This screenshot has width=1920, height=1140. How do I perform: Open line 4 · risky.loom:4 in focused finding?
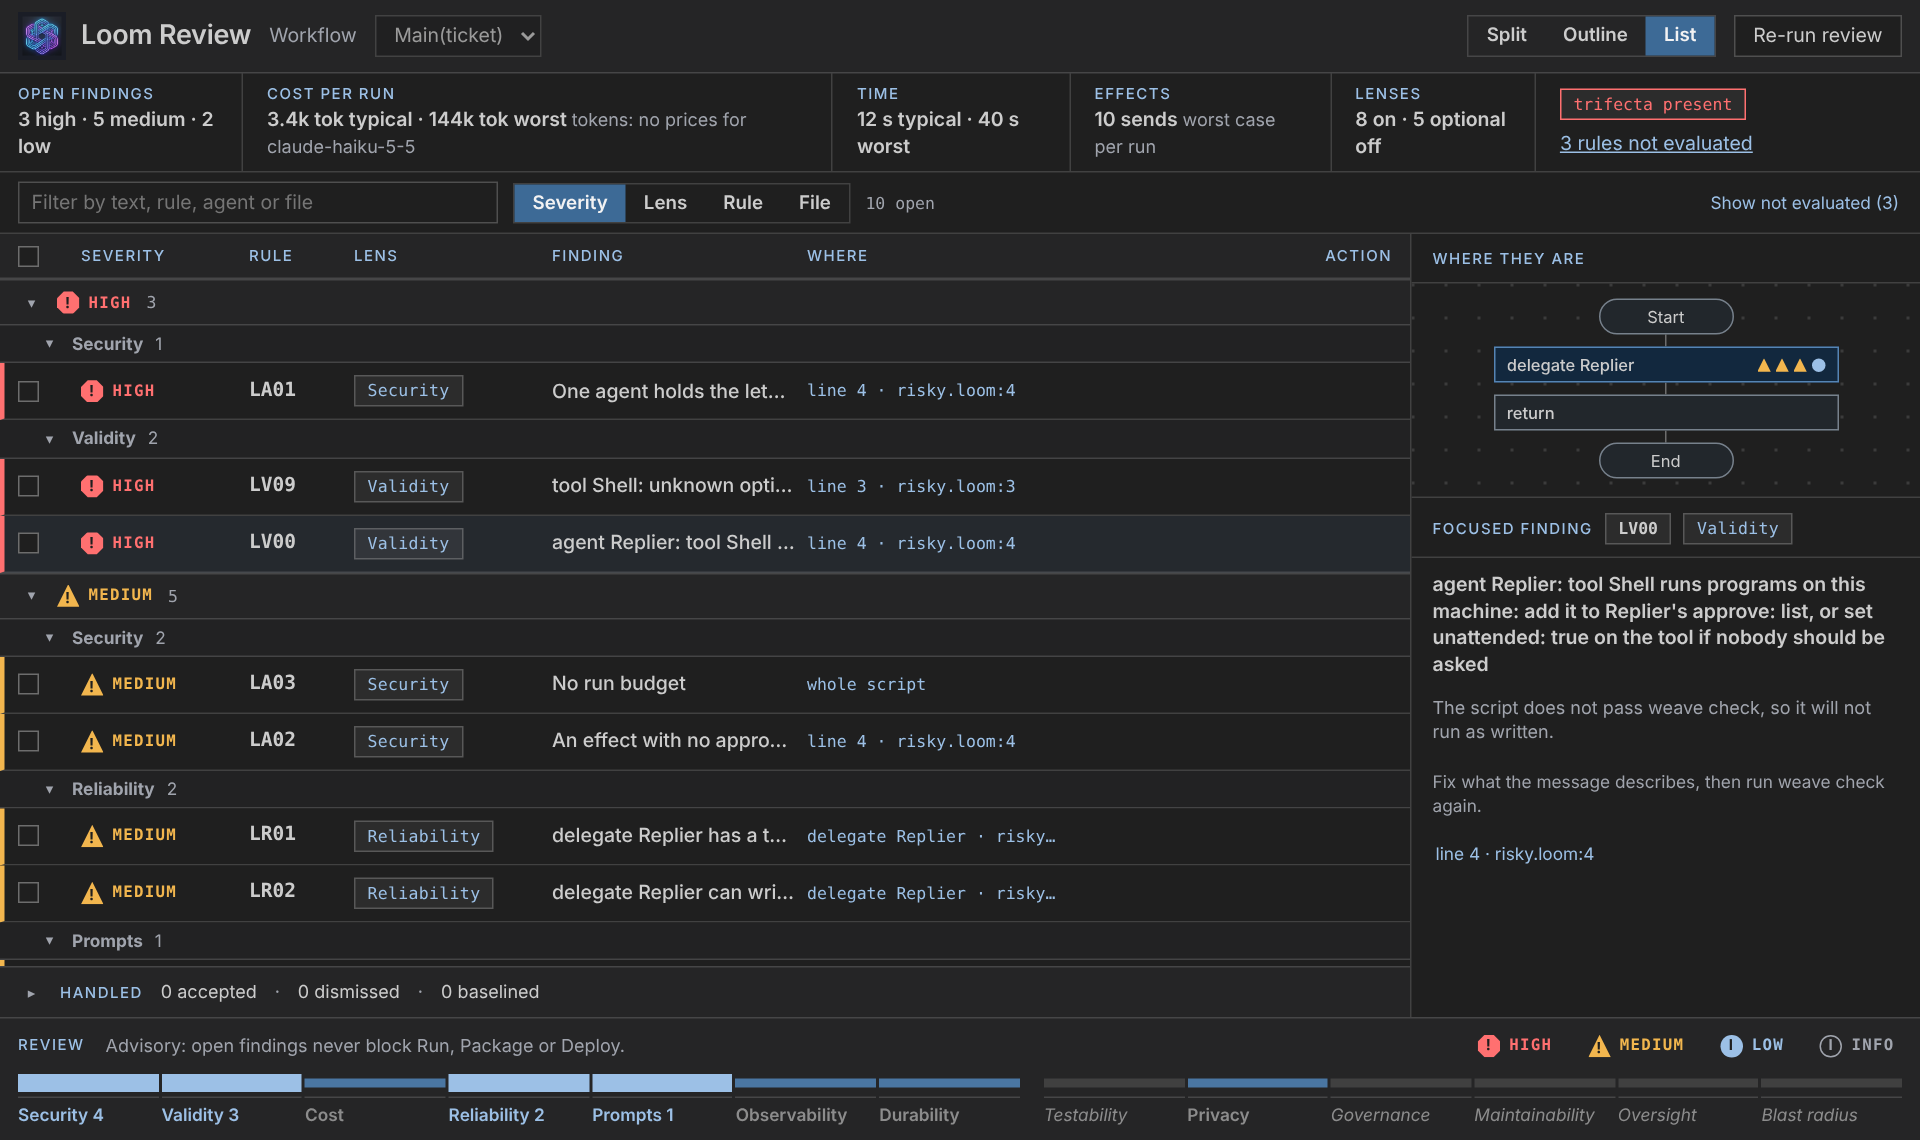click(x=1514, y=854)
